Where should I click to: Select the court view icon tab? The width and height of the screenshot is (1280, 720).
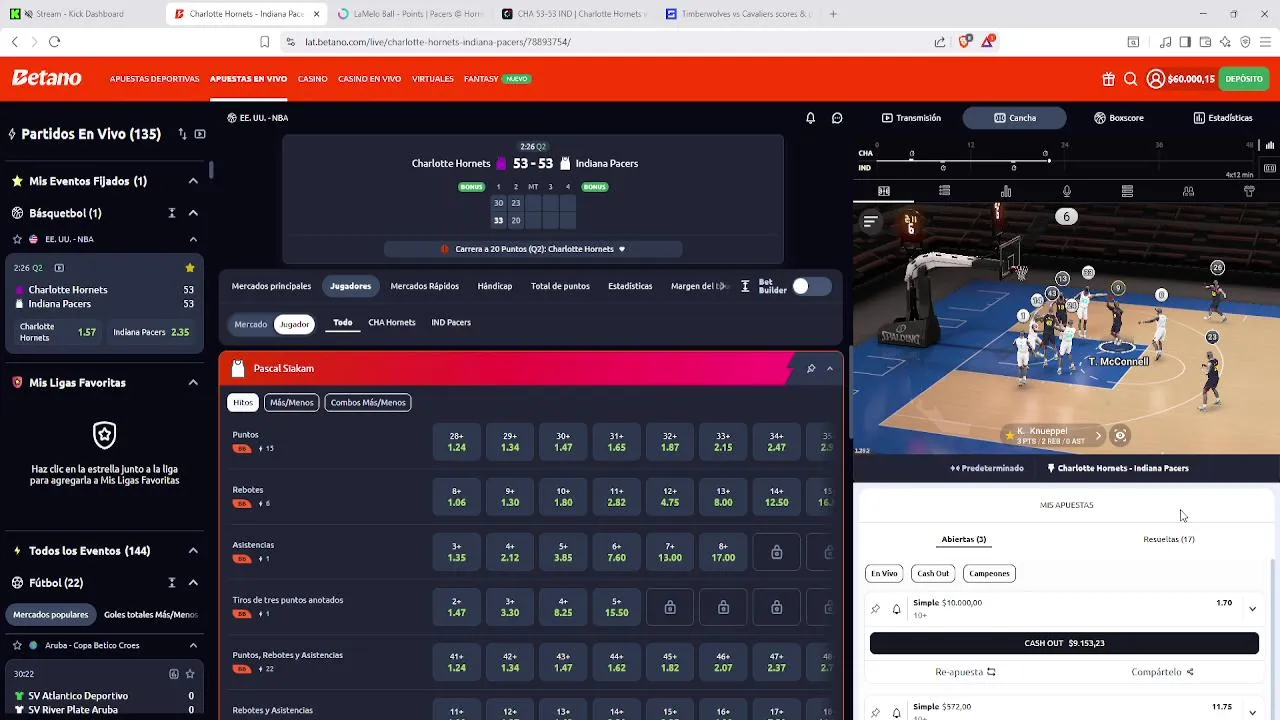pyautogui.click(x=884, y=191)
